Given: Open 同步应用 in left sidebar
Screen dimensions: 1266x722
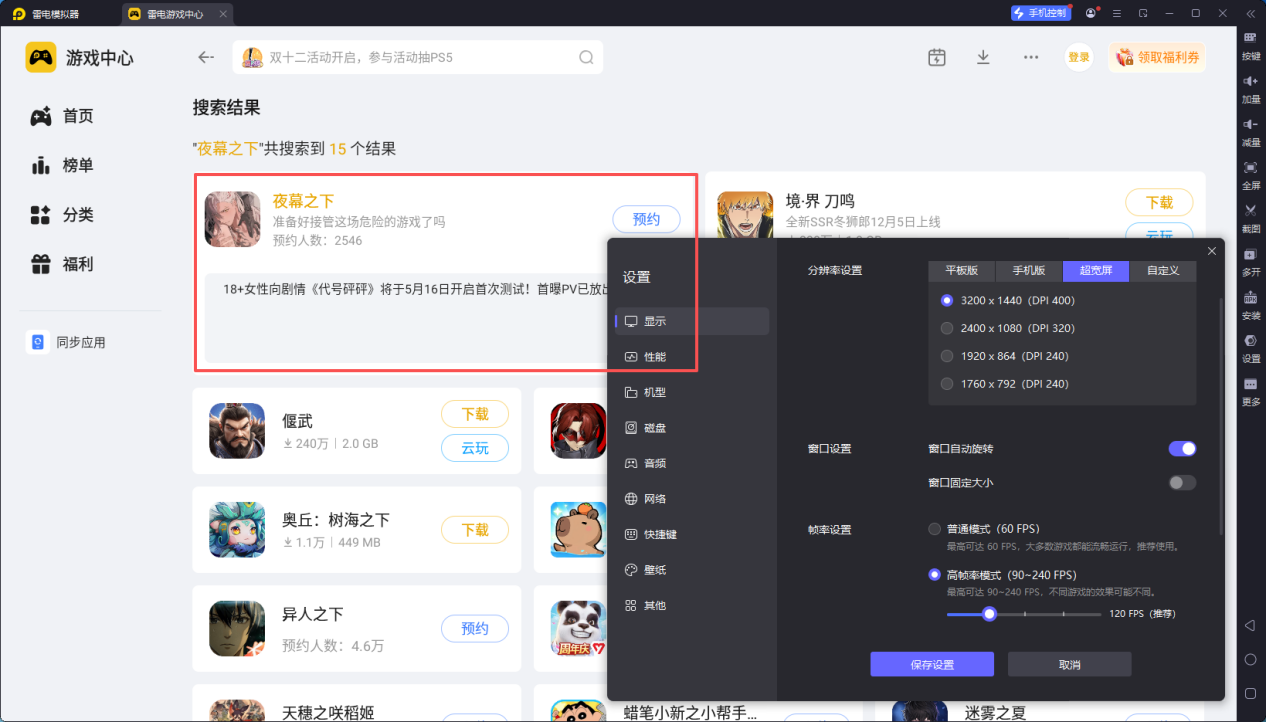Looking at the screenshot, I should (x=67, y=342).
